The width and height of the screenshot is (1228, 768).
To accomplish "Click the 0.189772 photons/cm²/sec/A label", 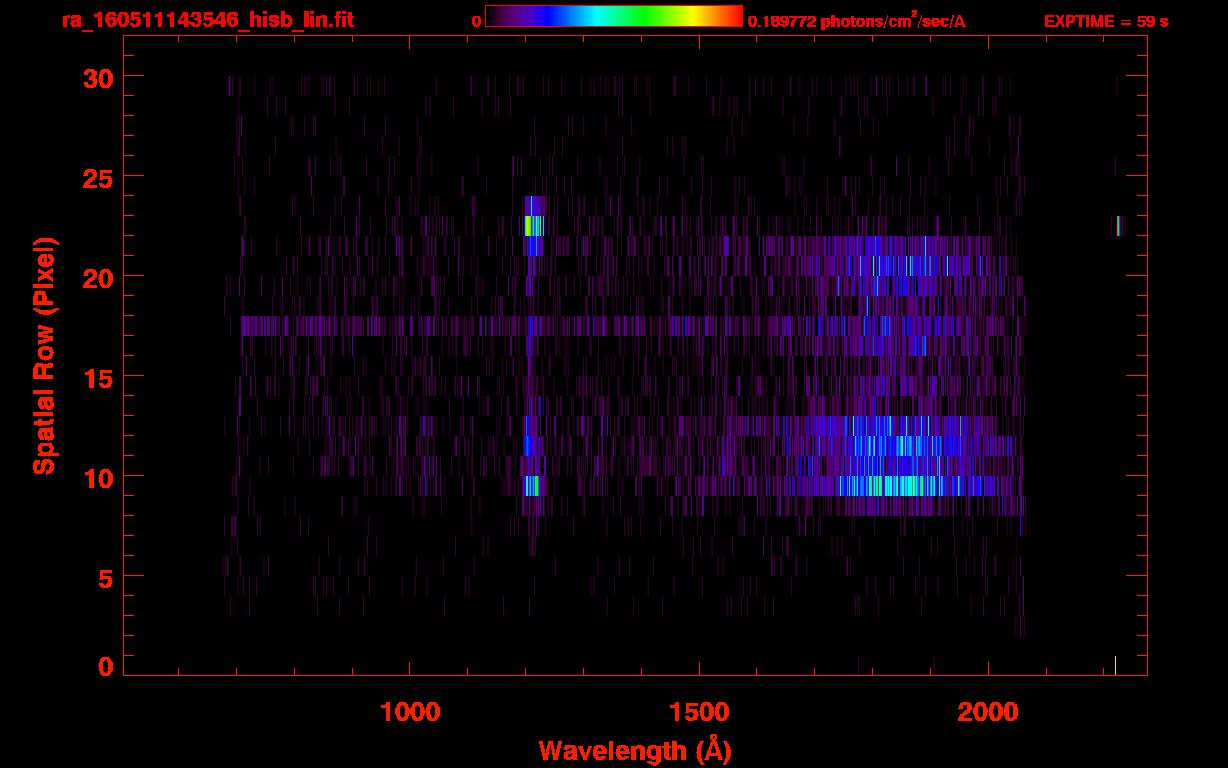I will [x=857, y=21].
